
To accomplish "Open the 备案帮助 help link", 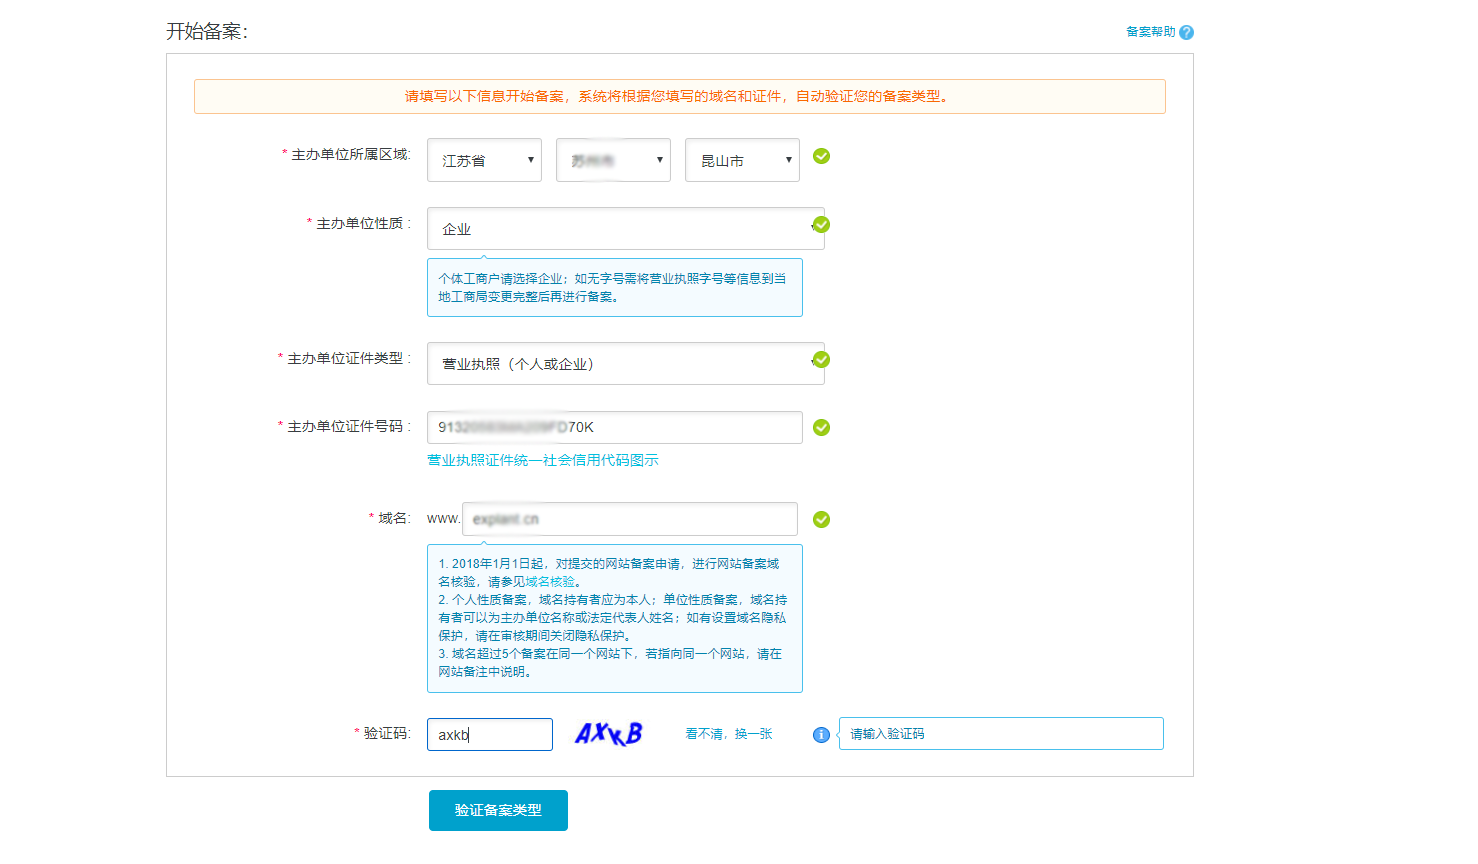I will [x=1151, y=32].
